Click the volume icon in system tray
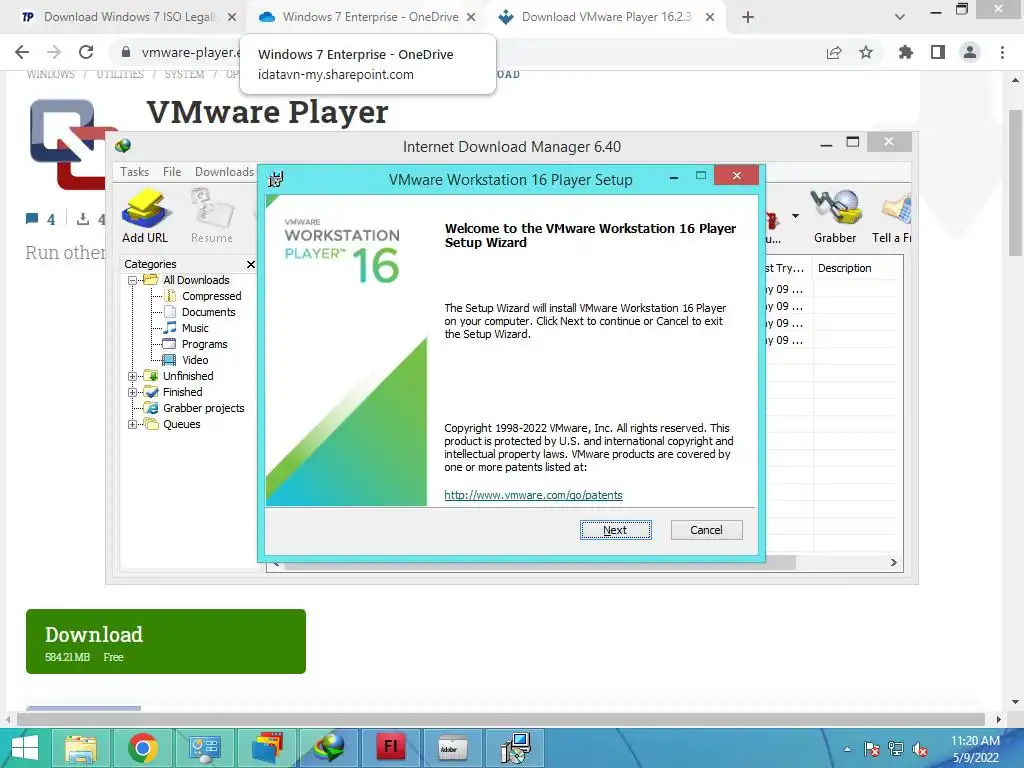This screenshot has width=1024, height=768. coord(920,750)
